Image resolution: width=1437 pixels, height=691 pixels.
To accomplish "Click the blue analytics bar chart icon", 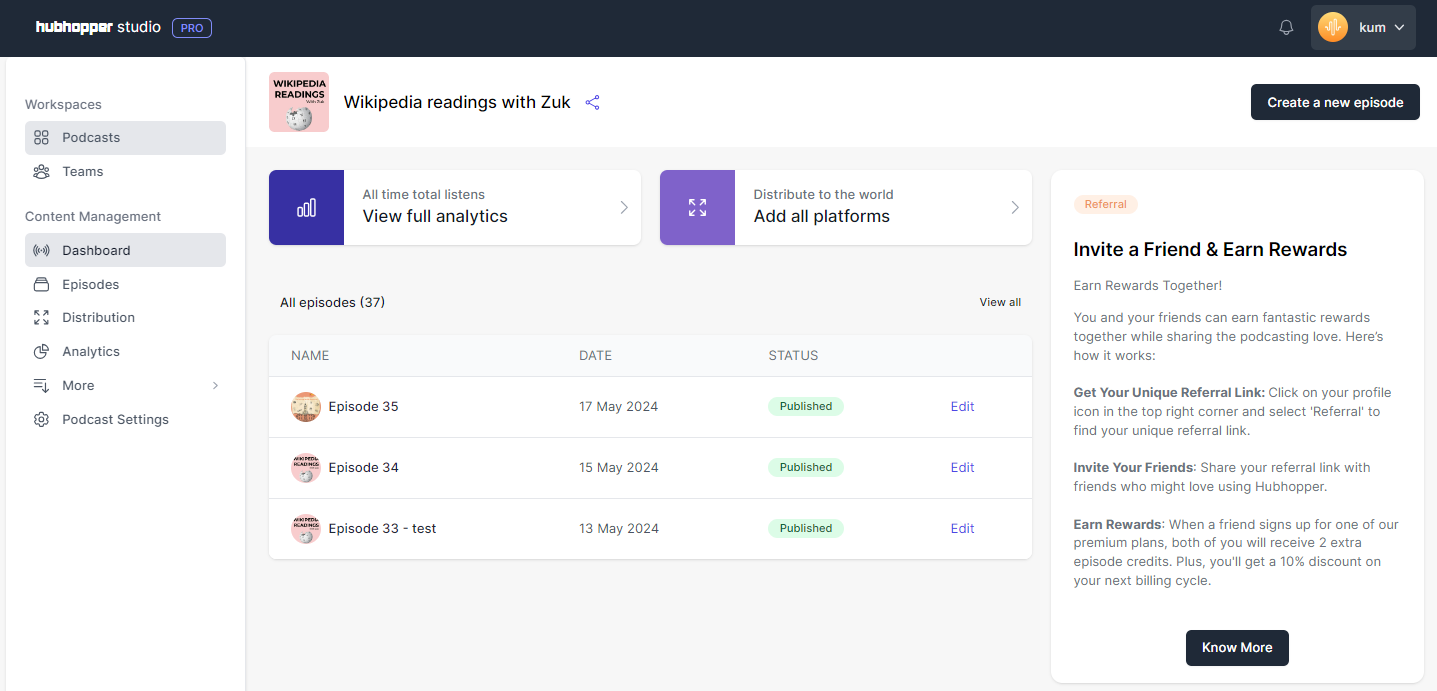I will coord(306,208).
